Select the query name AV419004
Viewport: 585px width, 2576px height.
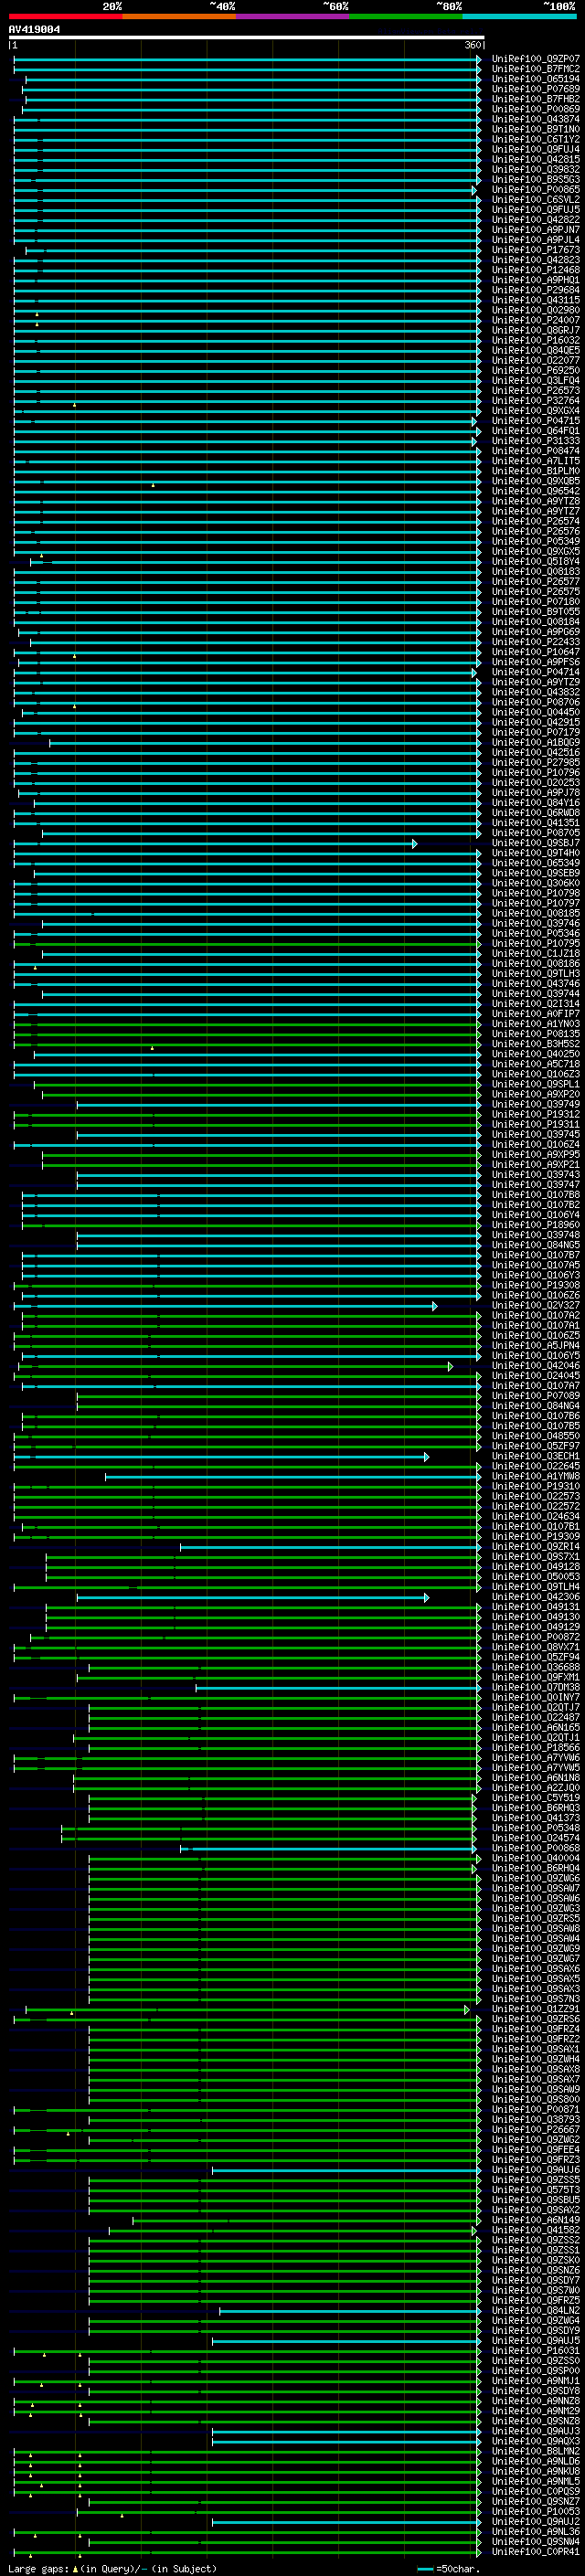tap(34, 29)
